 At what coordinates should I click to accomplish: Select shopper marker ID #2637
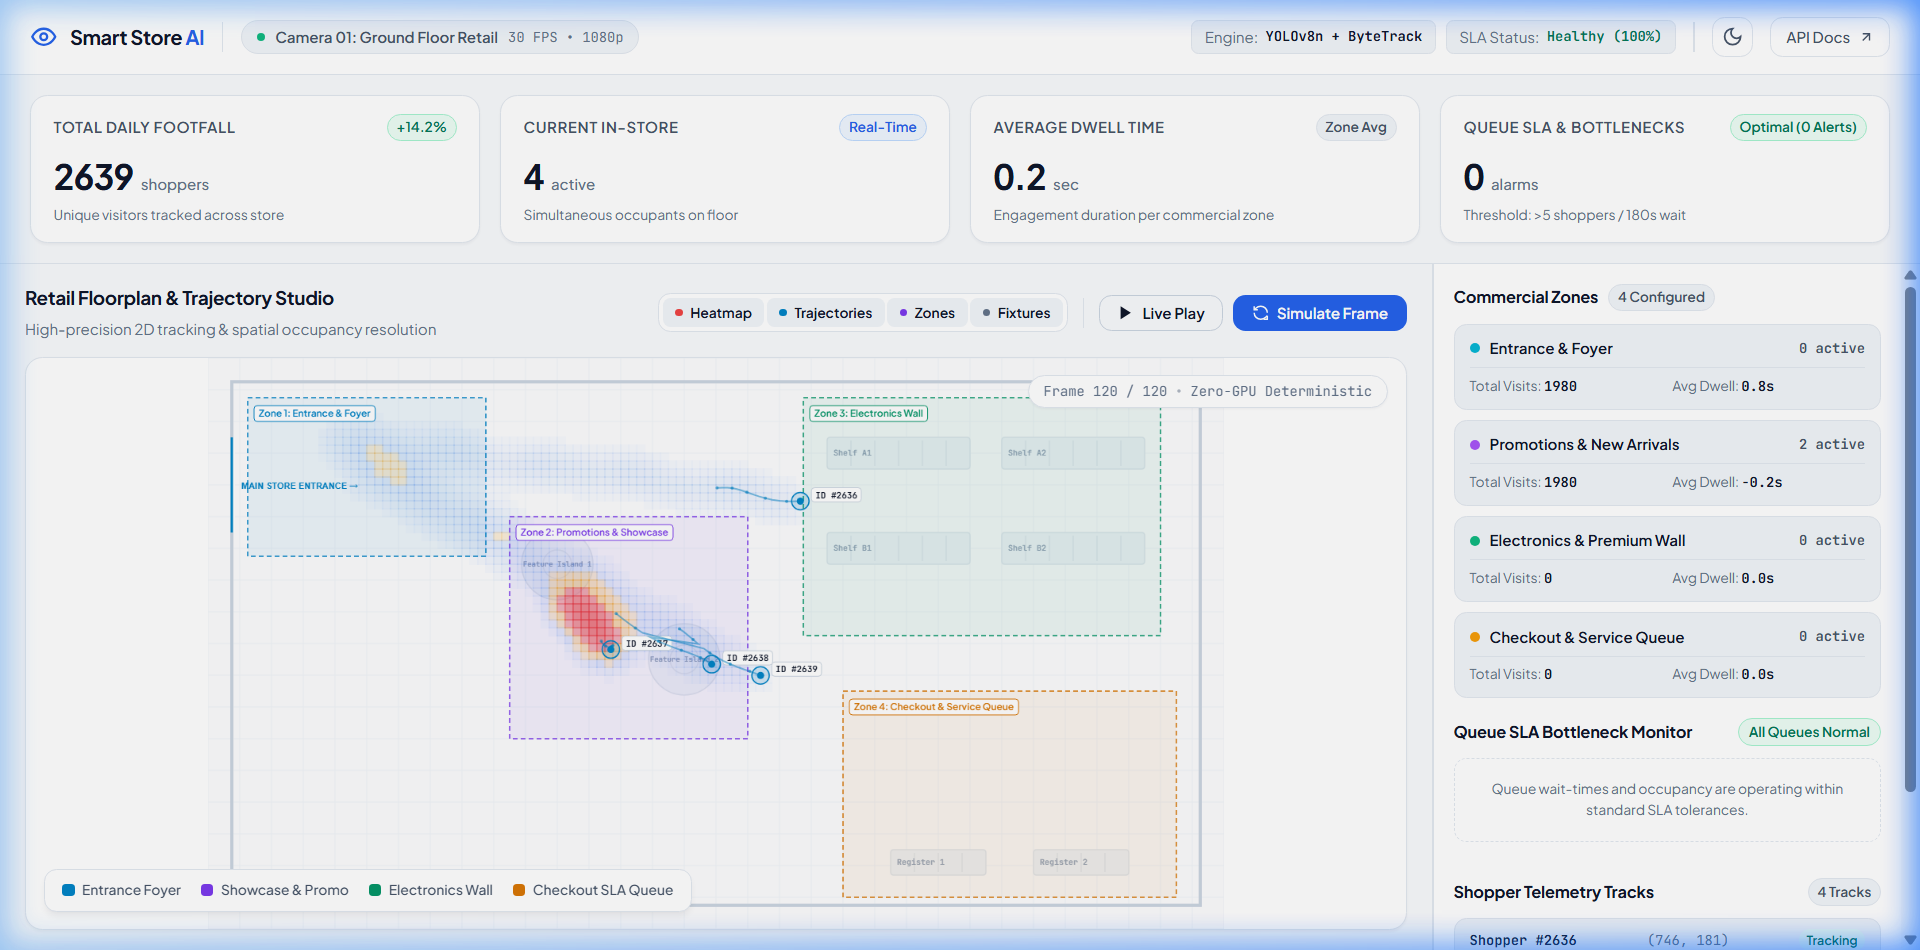[x=610, y=649]
